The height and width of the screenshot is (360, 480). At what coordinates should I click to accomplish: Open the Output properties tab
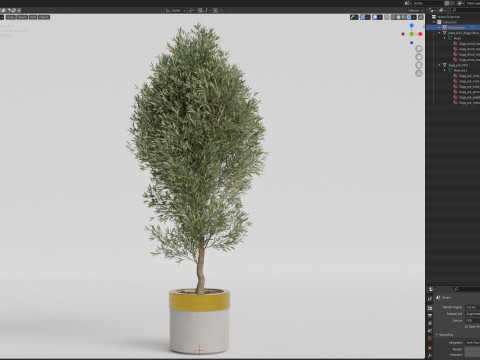430,315
